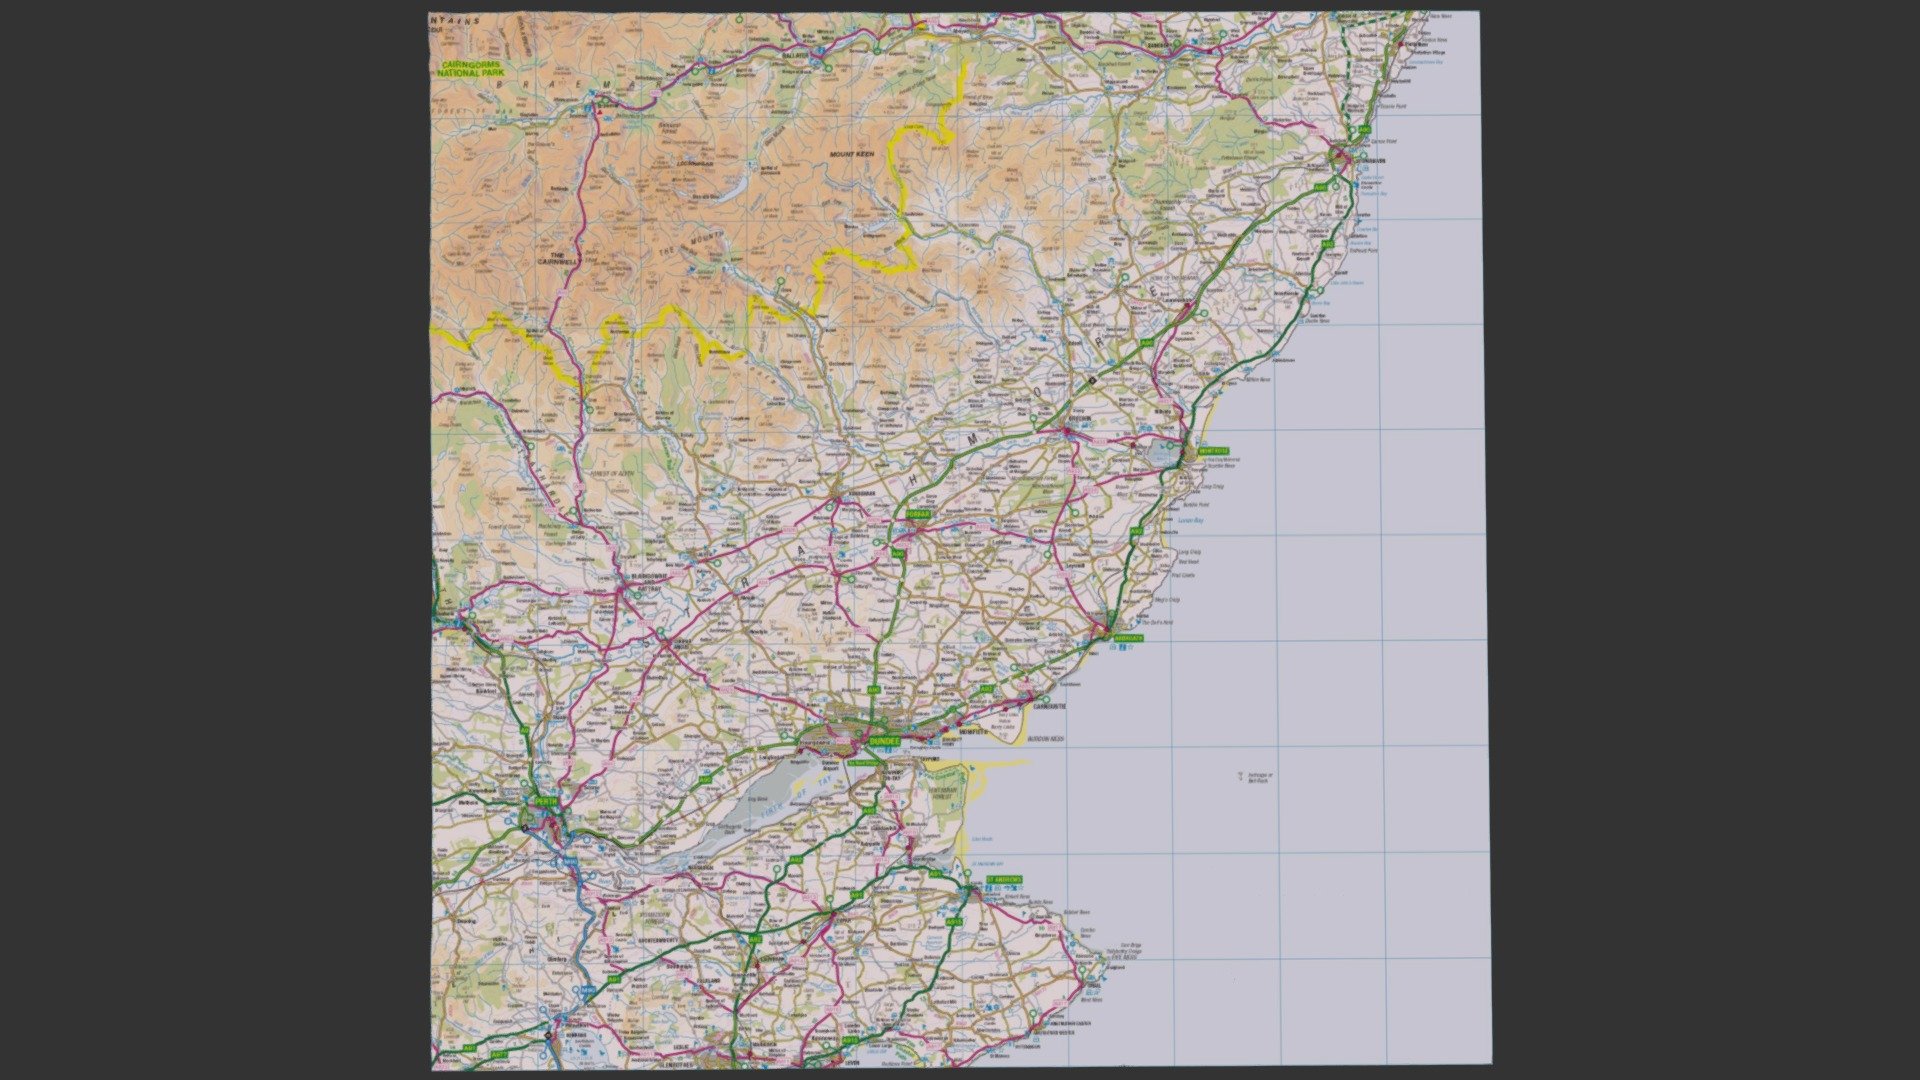Select the green Perth city label
Screen dimensions: 1920x1080
[x=545, y=801]
